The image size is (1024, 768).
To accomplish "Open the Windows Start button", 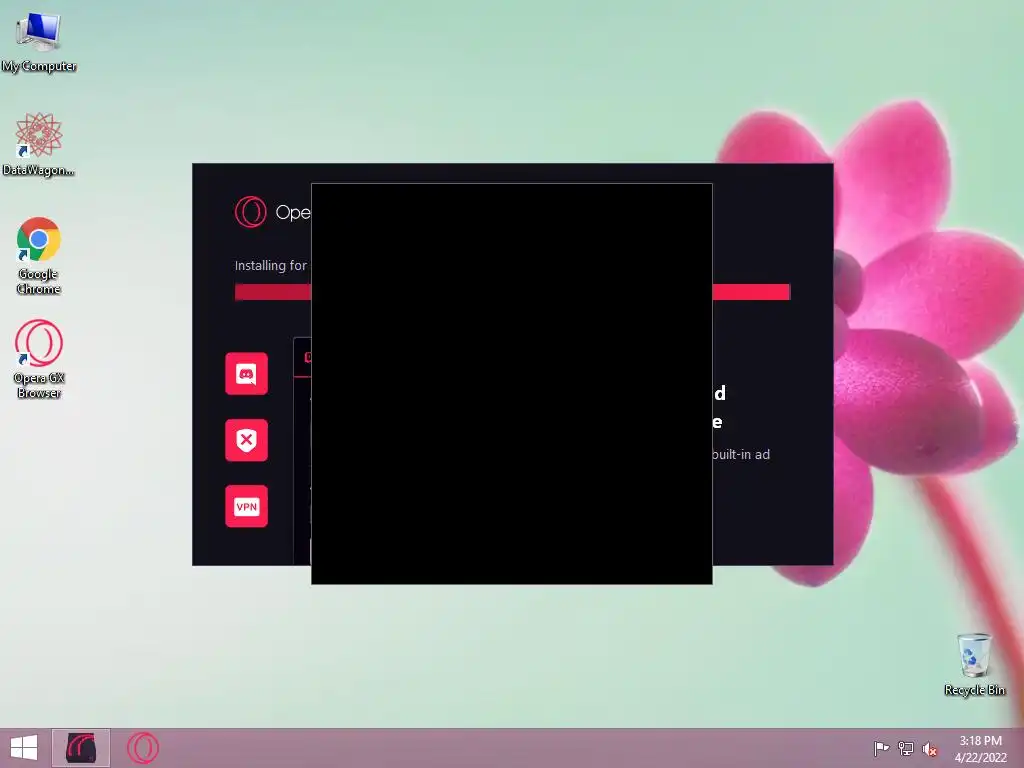I will 24,748.
